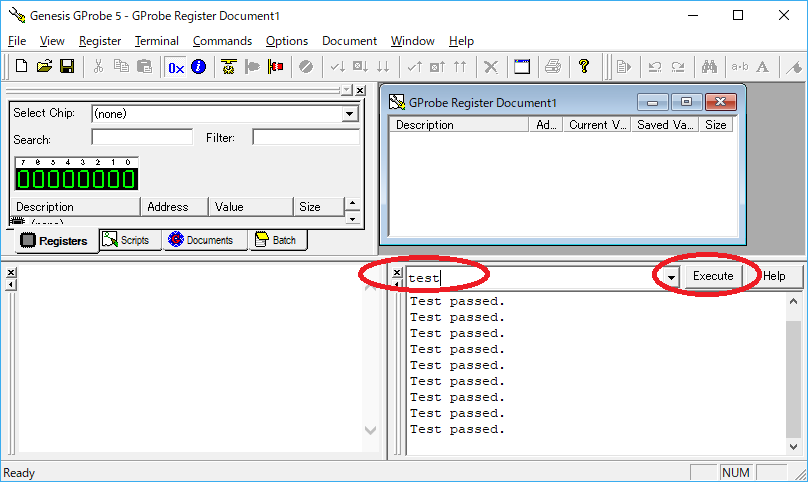Sort register list by Description column

76,207
